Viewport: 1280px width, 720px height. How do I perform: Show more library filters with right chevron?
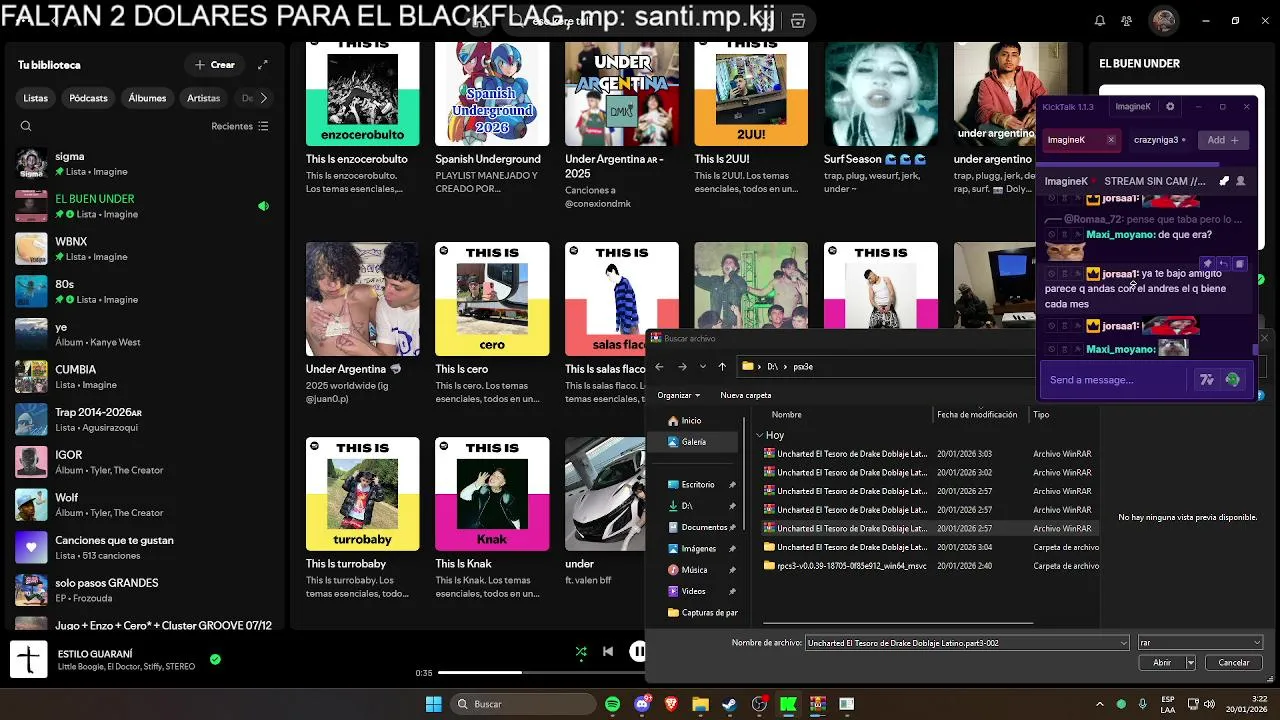tap(263, 98)
